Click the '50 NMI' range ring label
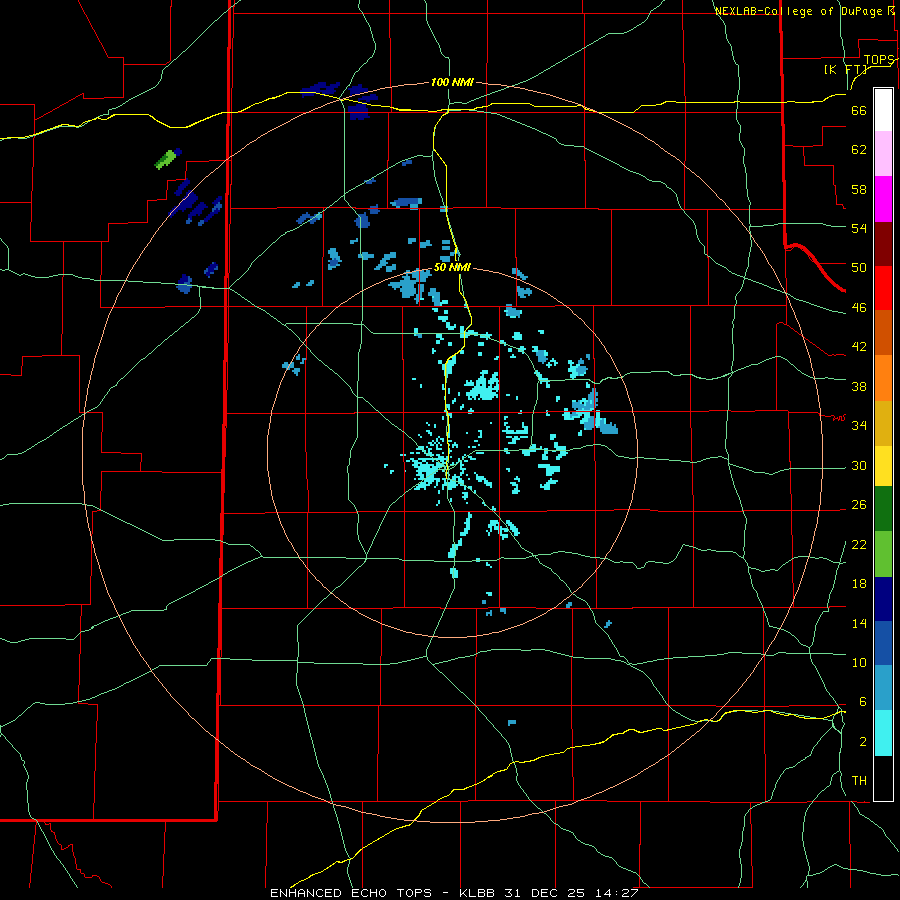The width and height of the screenshot is (900, 900). [x=452, y=267]
